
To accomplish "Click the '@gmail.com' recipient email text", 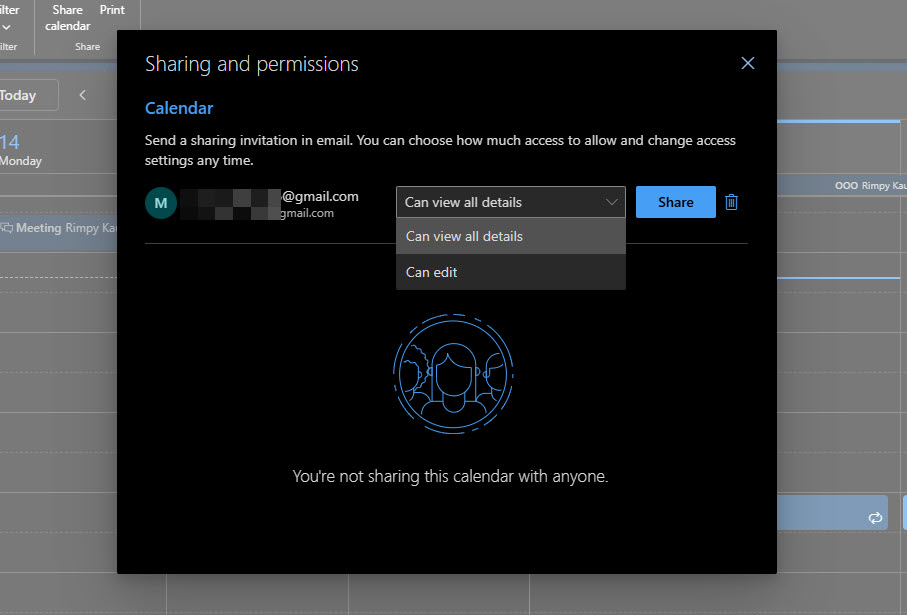I will [320, 196].
